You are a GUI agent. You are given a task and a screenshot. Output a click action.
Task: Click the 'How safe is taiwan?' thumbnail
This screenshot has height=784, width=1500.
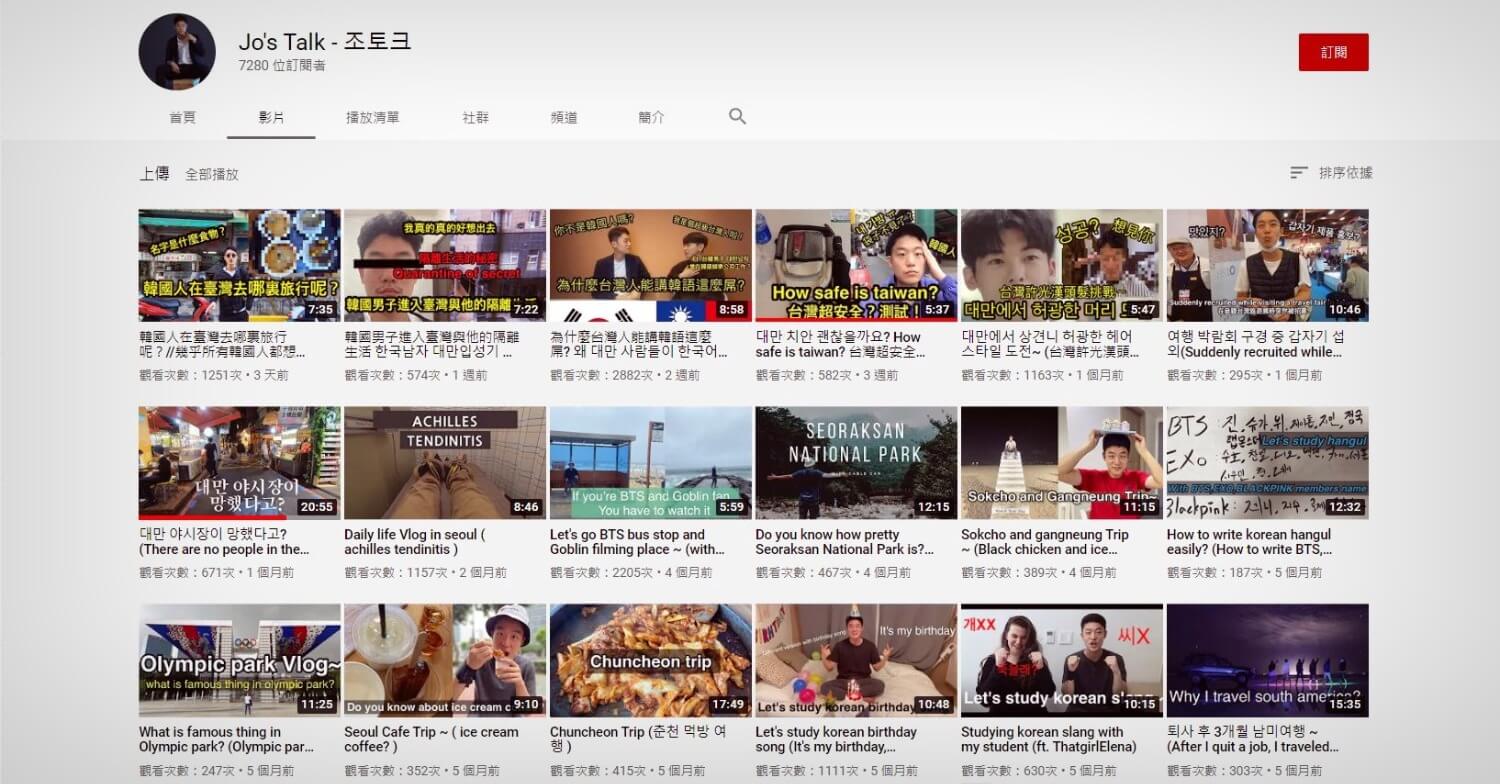tap(855, 263)
